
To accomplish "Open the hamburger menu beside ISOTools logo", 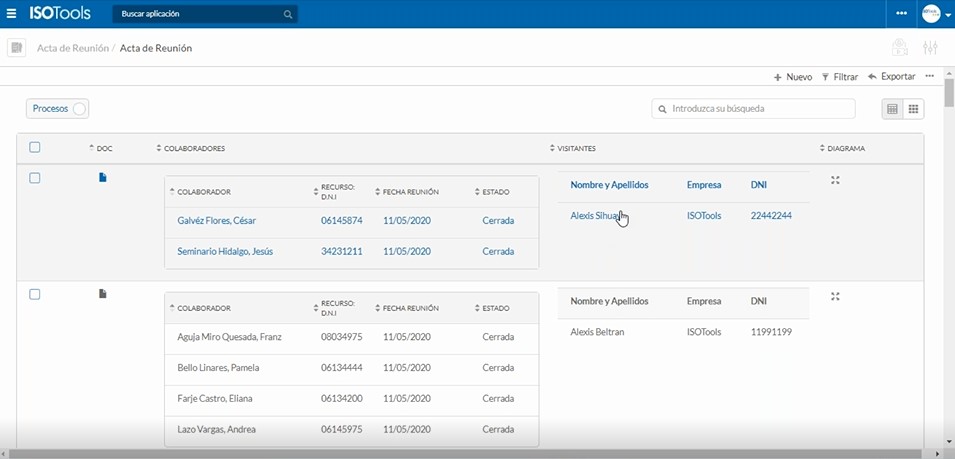I will tap(11, 14).
